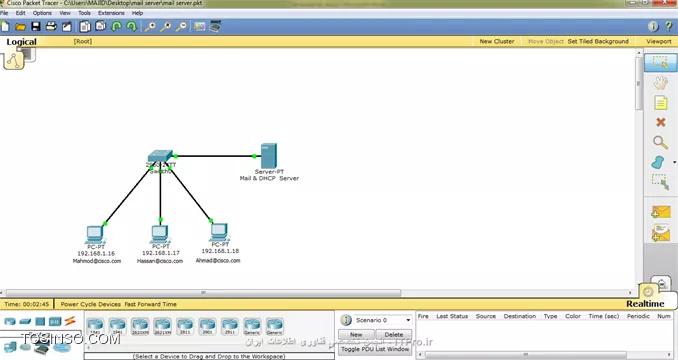
Task: Open the Options menu
Action: 42,13
